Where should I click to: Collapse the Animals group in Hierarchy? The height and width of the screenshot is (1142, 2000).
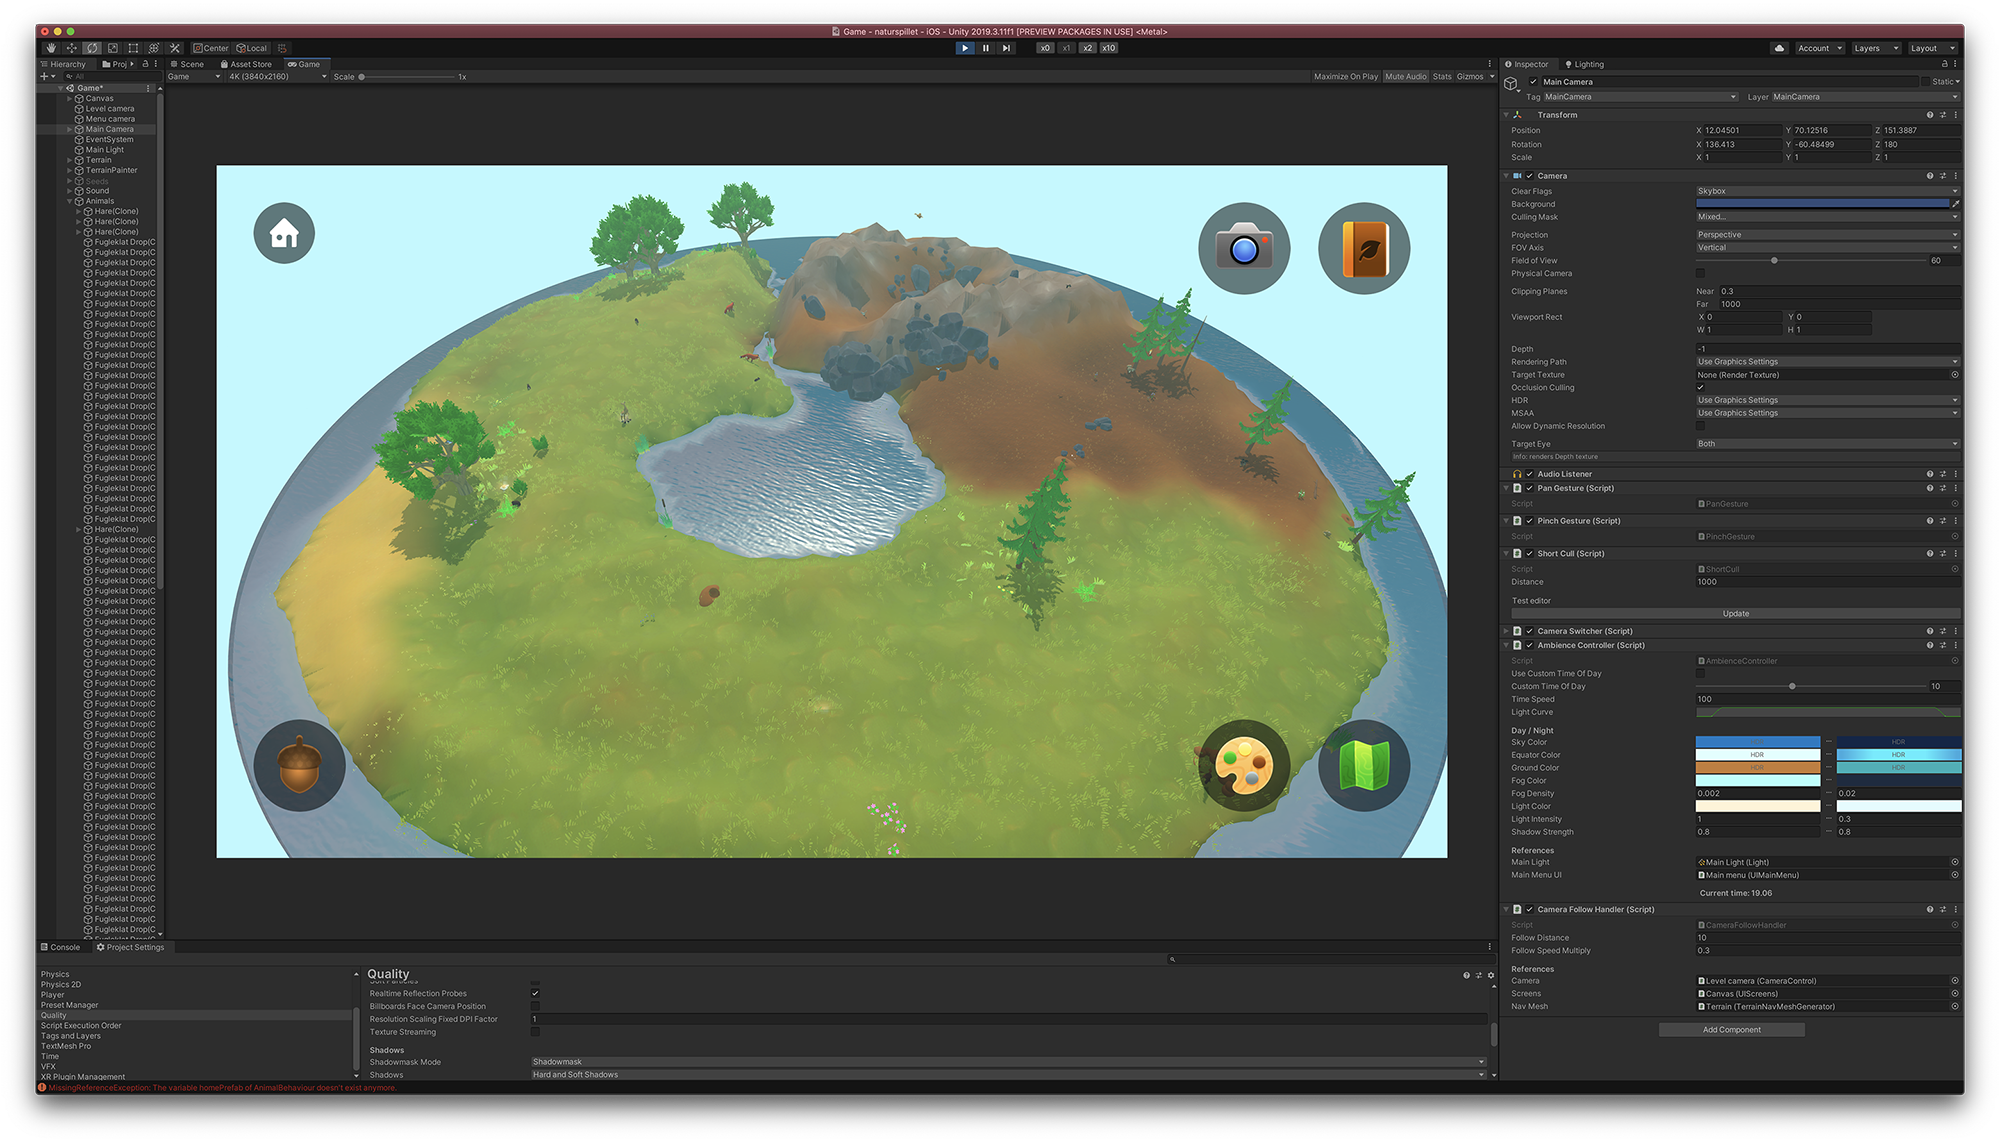[69, 201]
